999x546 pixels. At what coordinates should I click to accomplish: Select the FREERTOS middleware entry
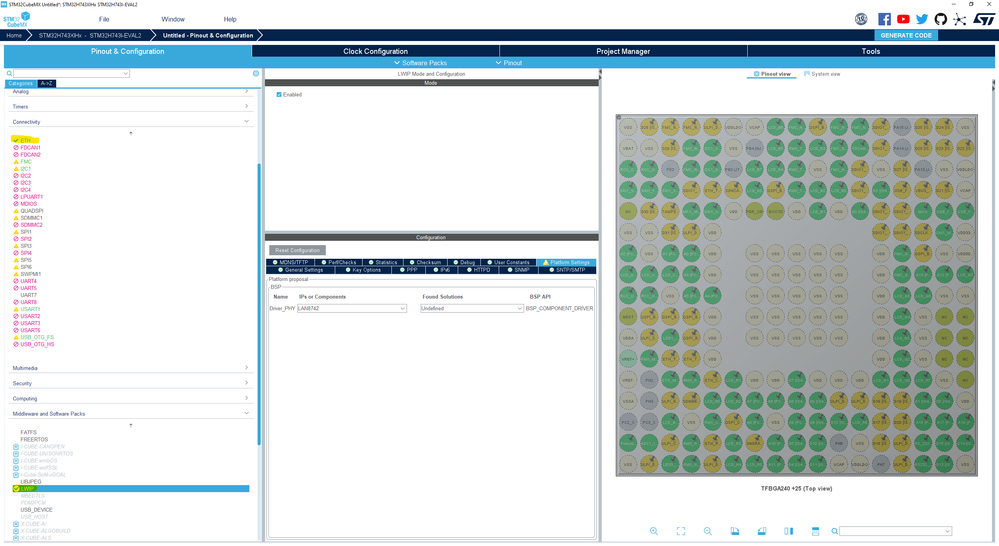pyautogui.click(x=34, y=440)
